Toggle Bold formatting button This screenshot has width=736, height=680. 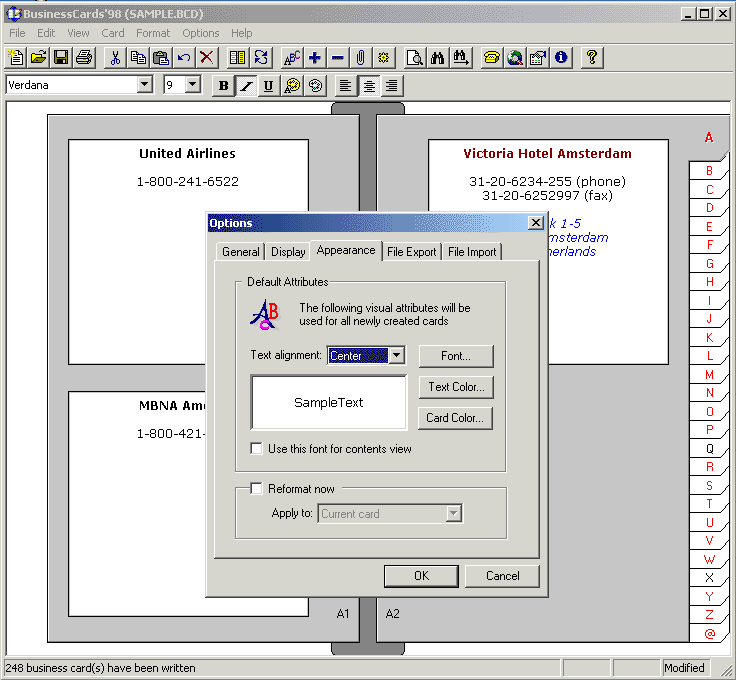click(223, 86)
